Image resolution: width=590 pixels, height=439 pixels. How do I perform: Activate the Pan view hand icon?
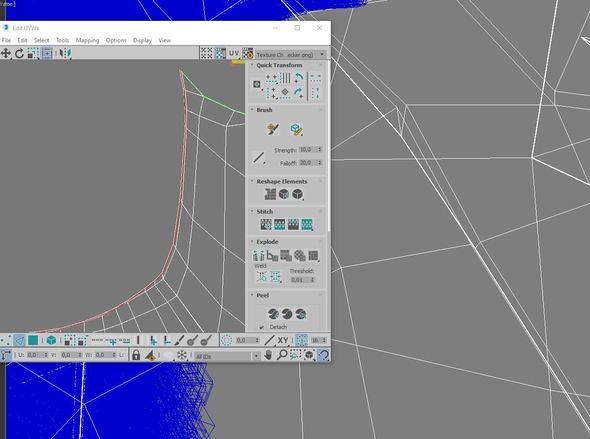click(x=268, y=355)
